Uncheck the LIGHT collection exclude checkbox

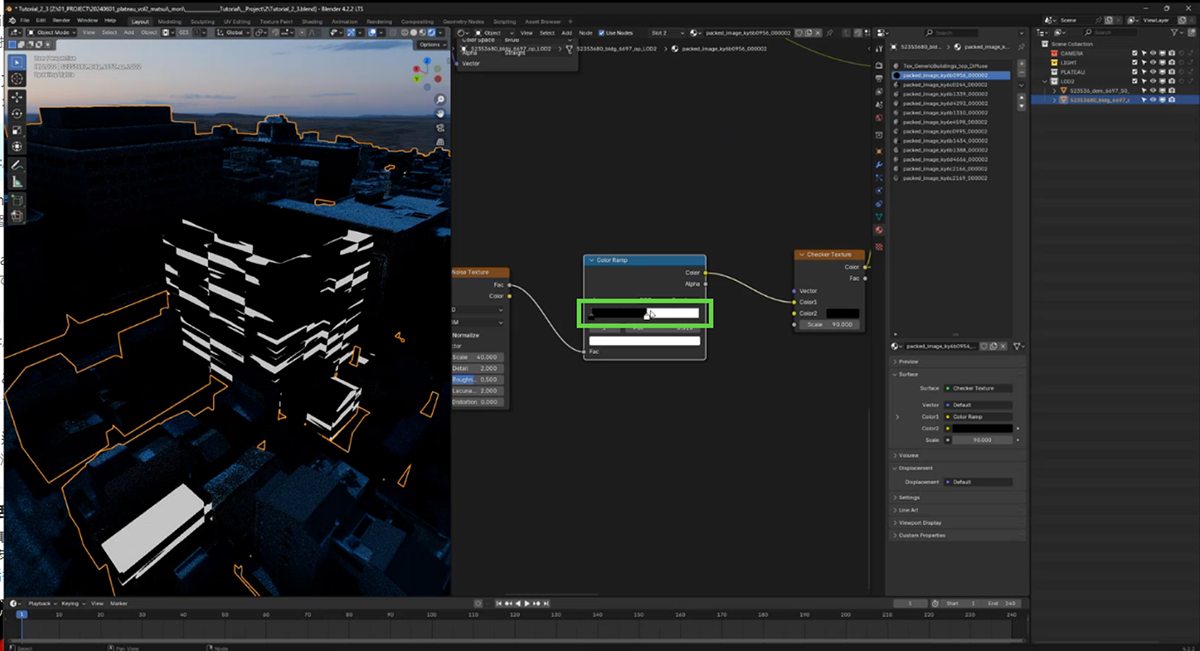[1136, 63]
